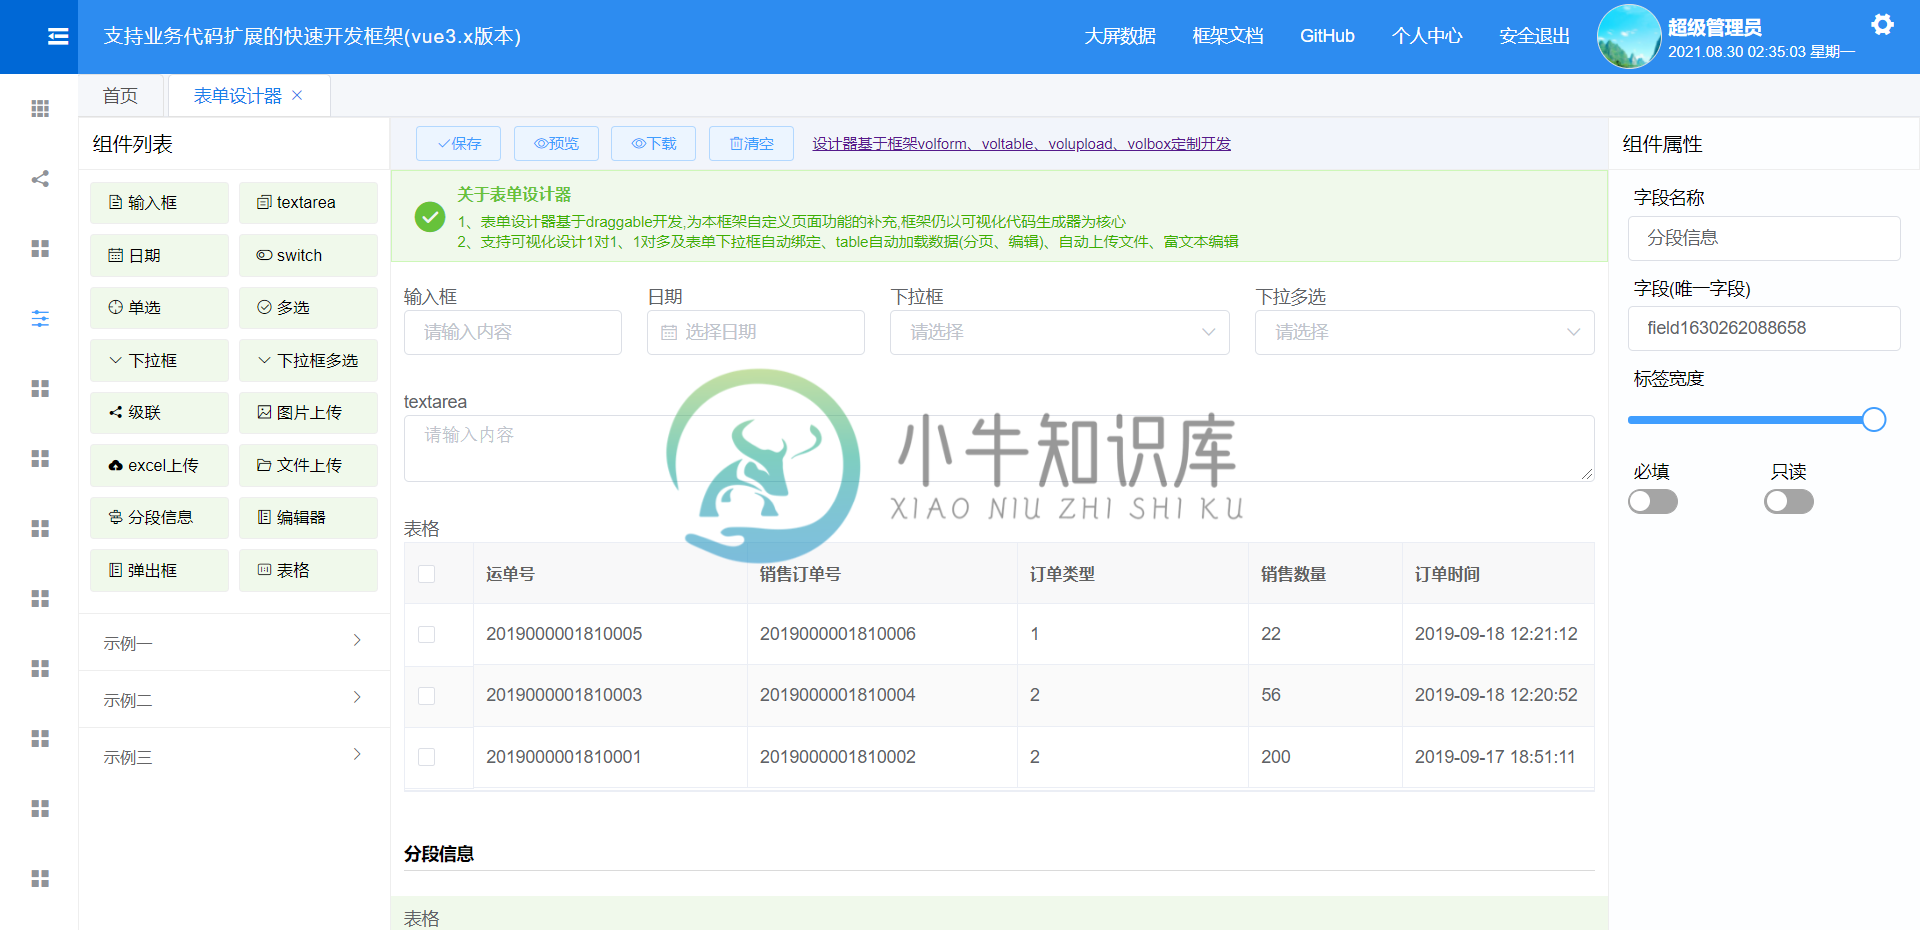1920x930 pixels.
Task: Click the 选择日期 date field
Action: tap(756, 333)
